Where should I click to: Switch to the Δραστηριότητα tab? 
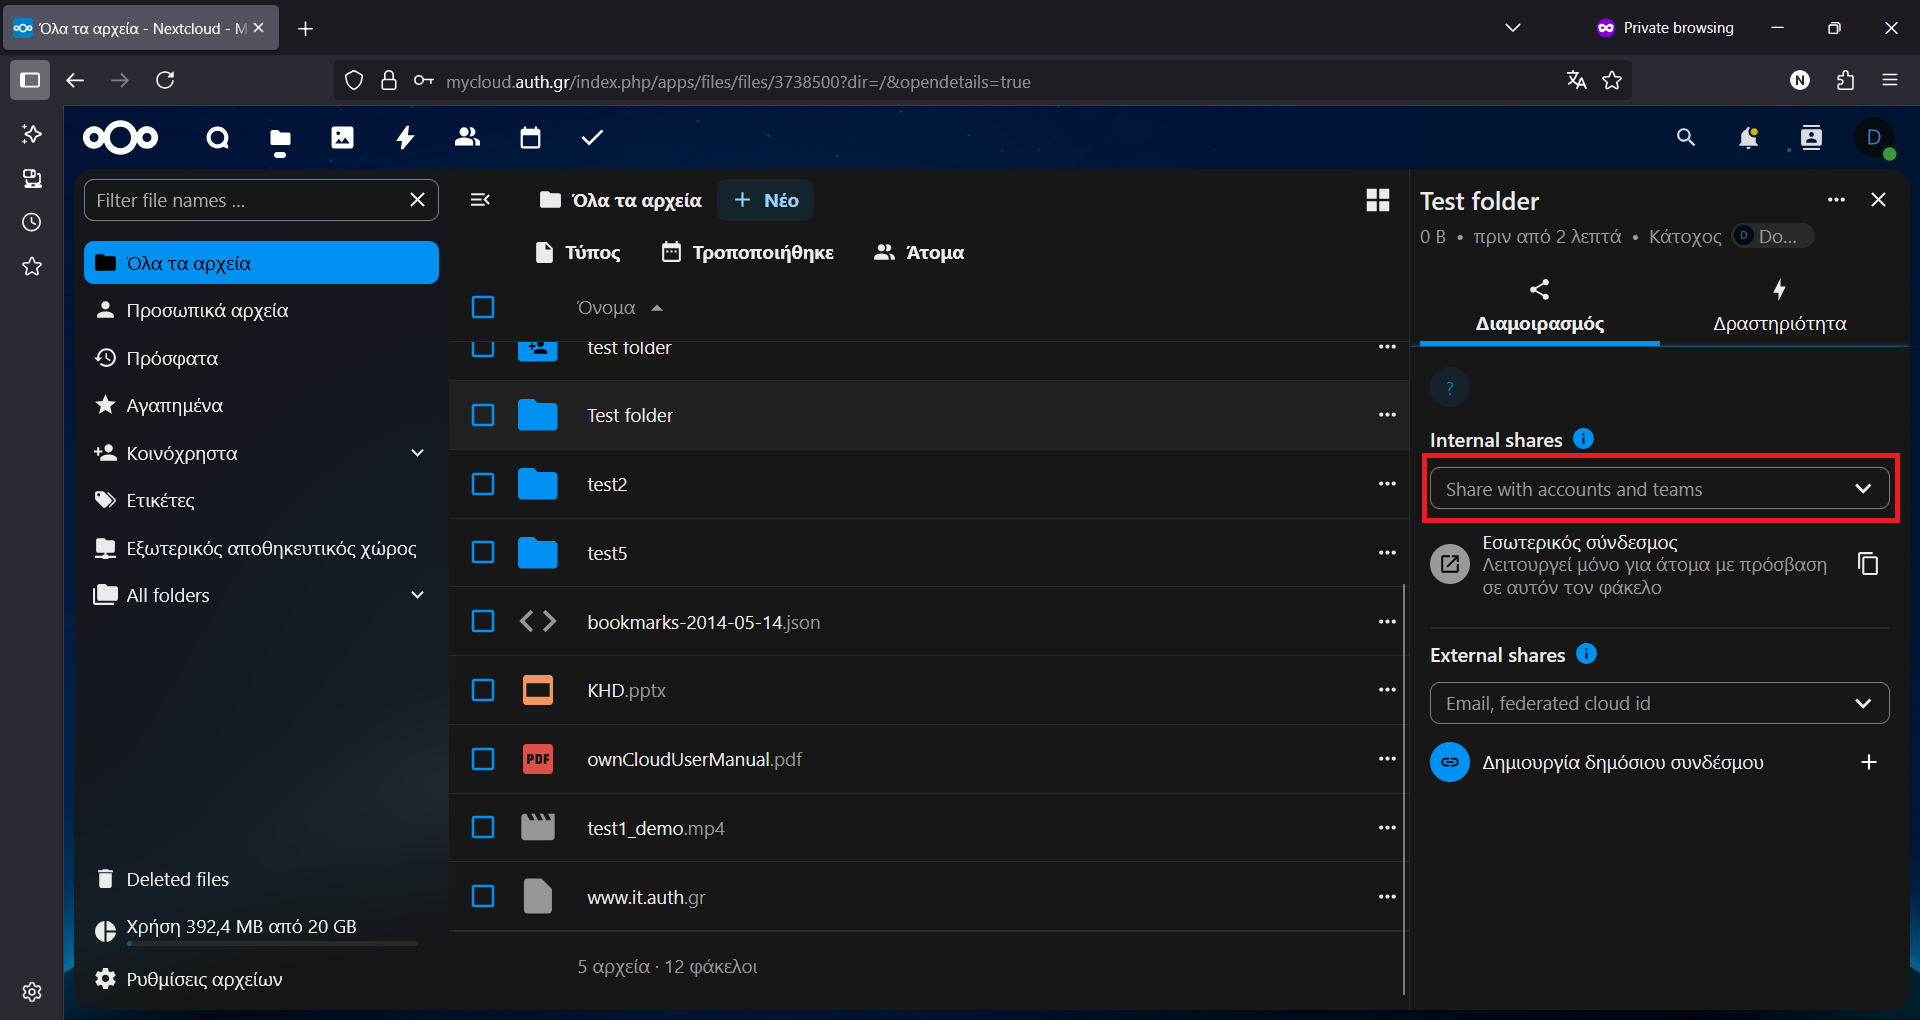[x=1779, y=308]
